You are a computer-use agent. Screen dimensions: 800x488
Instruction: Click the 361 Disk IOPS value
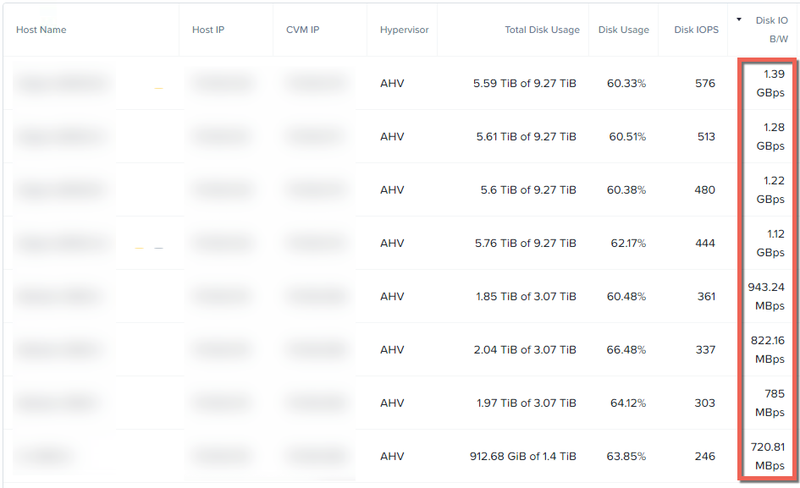point(707,296)
